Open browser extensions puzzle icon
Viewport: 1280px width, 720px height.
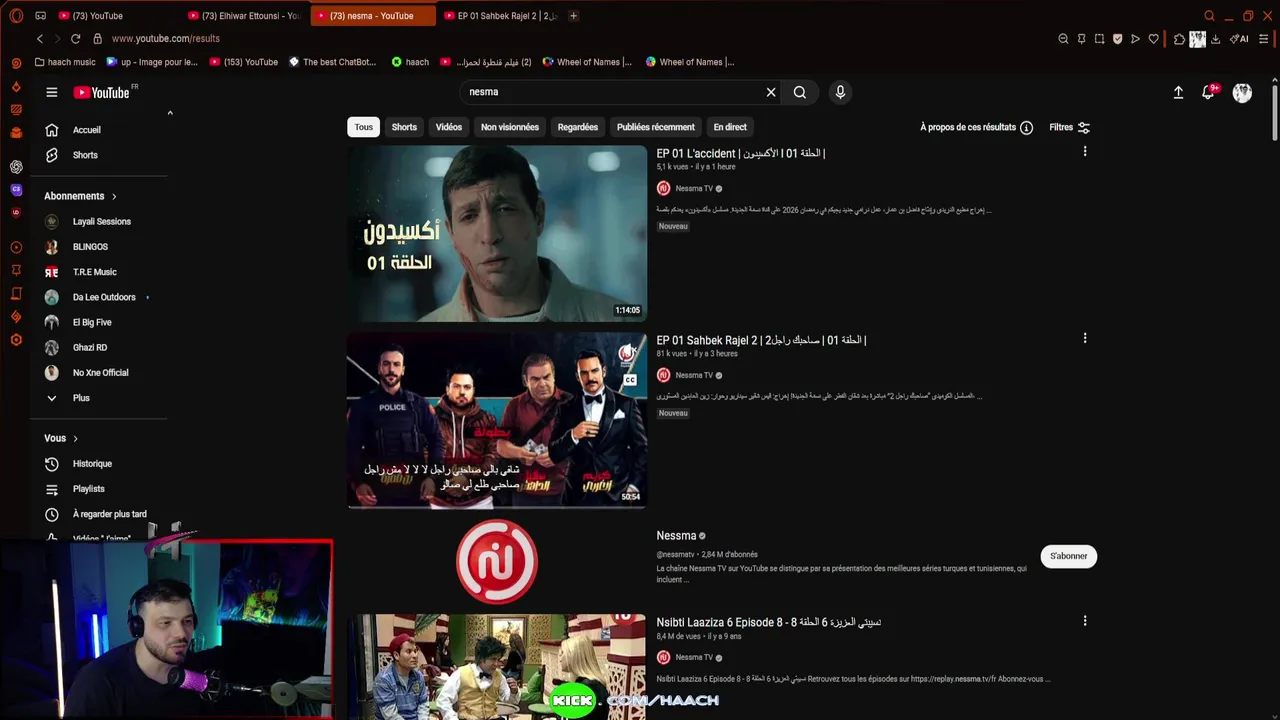click(1179, 39)
